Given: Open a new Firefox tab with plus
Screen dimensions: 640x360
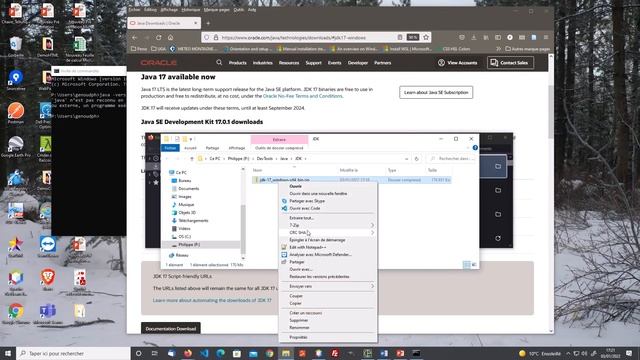Looking at the screenshot, I should coord(208,23).
